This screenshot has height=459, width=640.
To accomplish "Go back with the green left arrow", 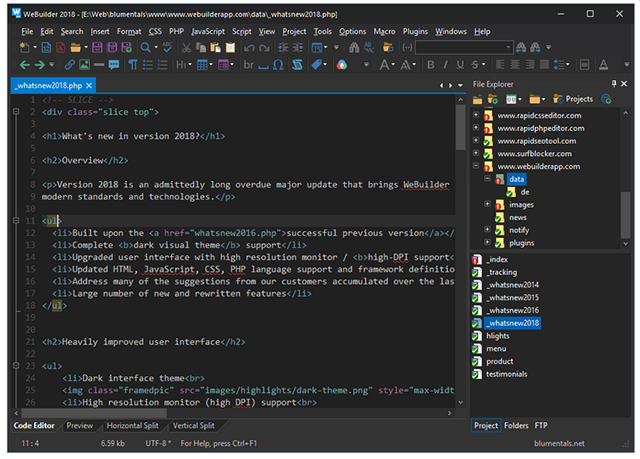I will pos(24,64).
